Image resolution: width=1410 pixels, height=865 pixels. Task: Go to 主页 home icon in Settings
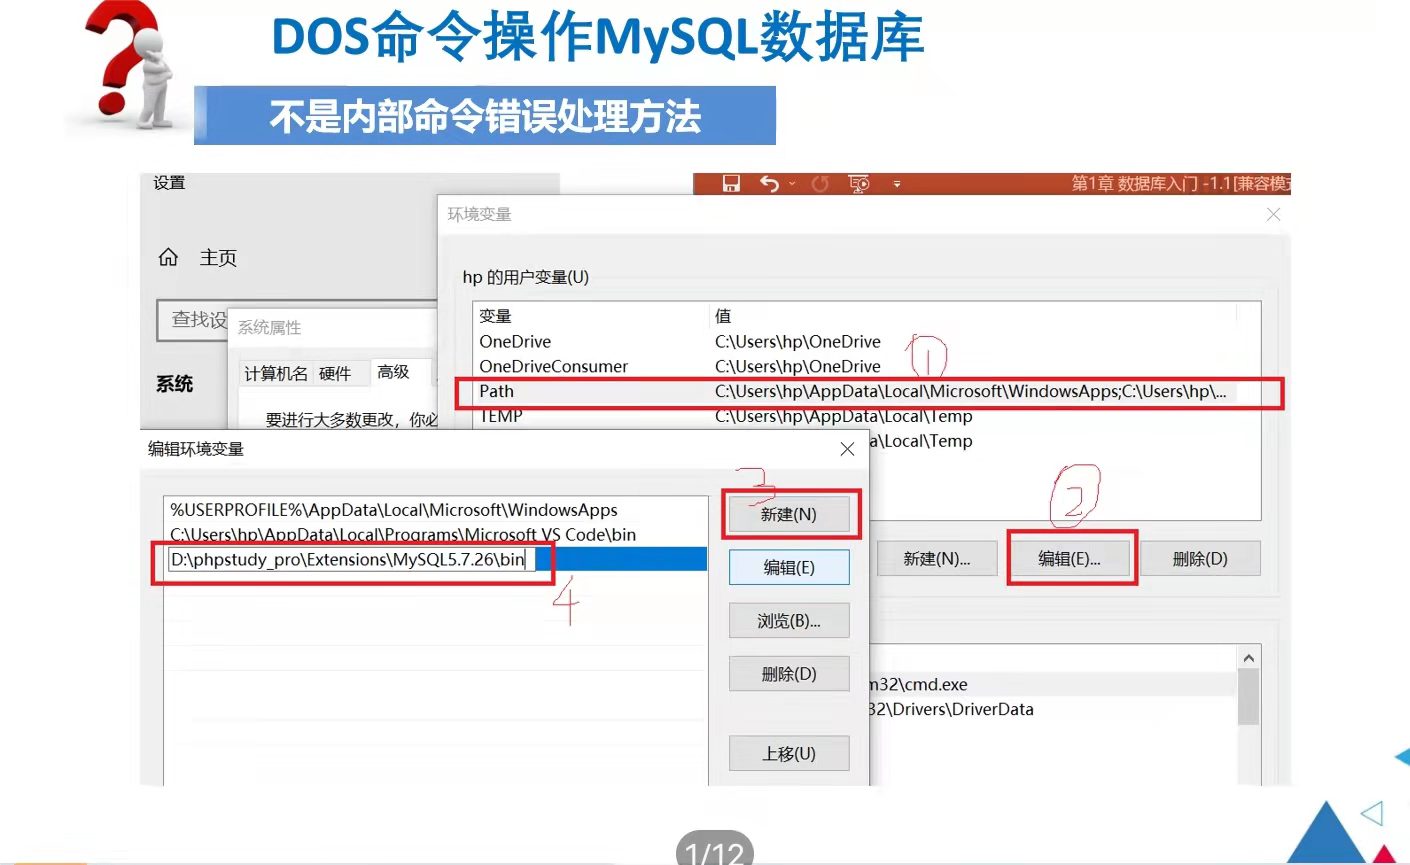tap(168, 257)
